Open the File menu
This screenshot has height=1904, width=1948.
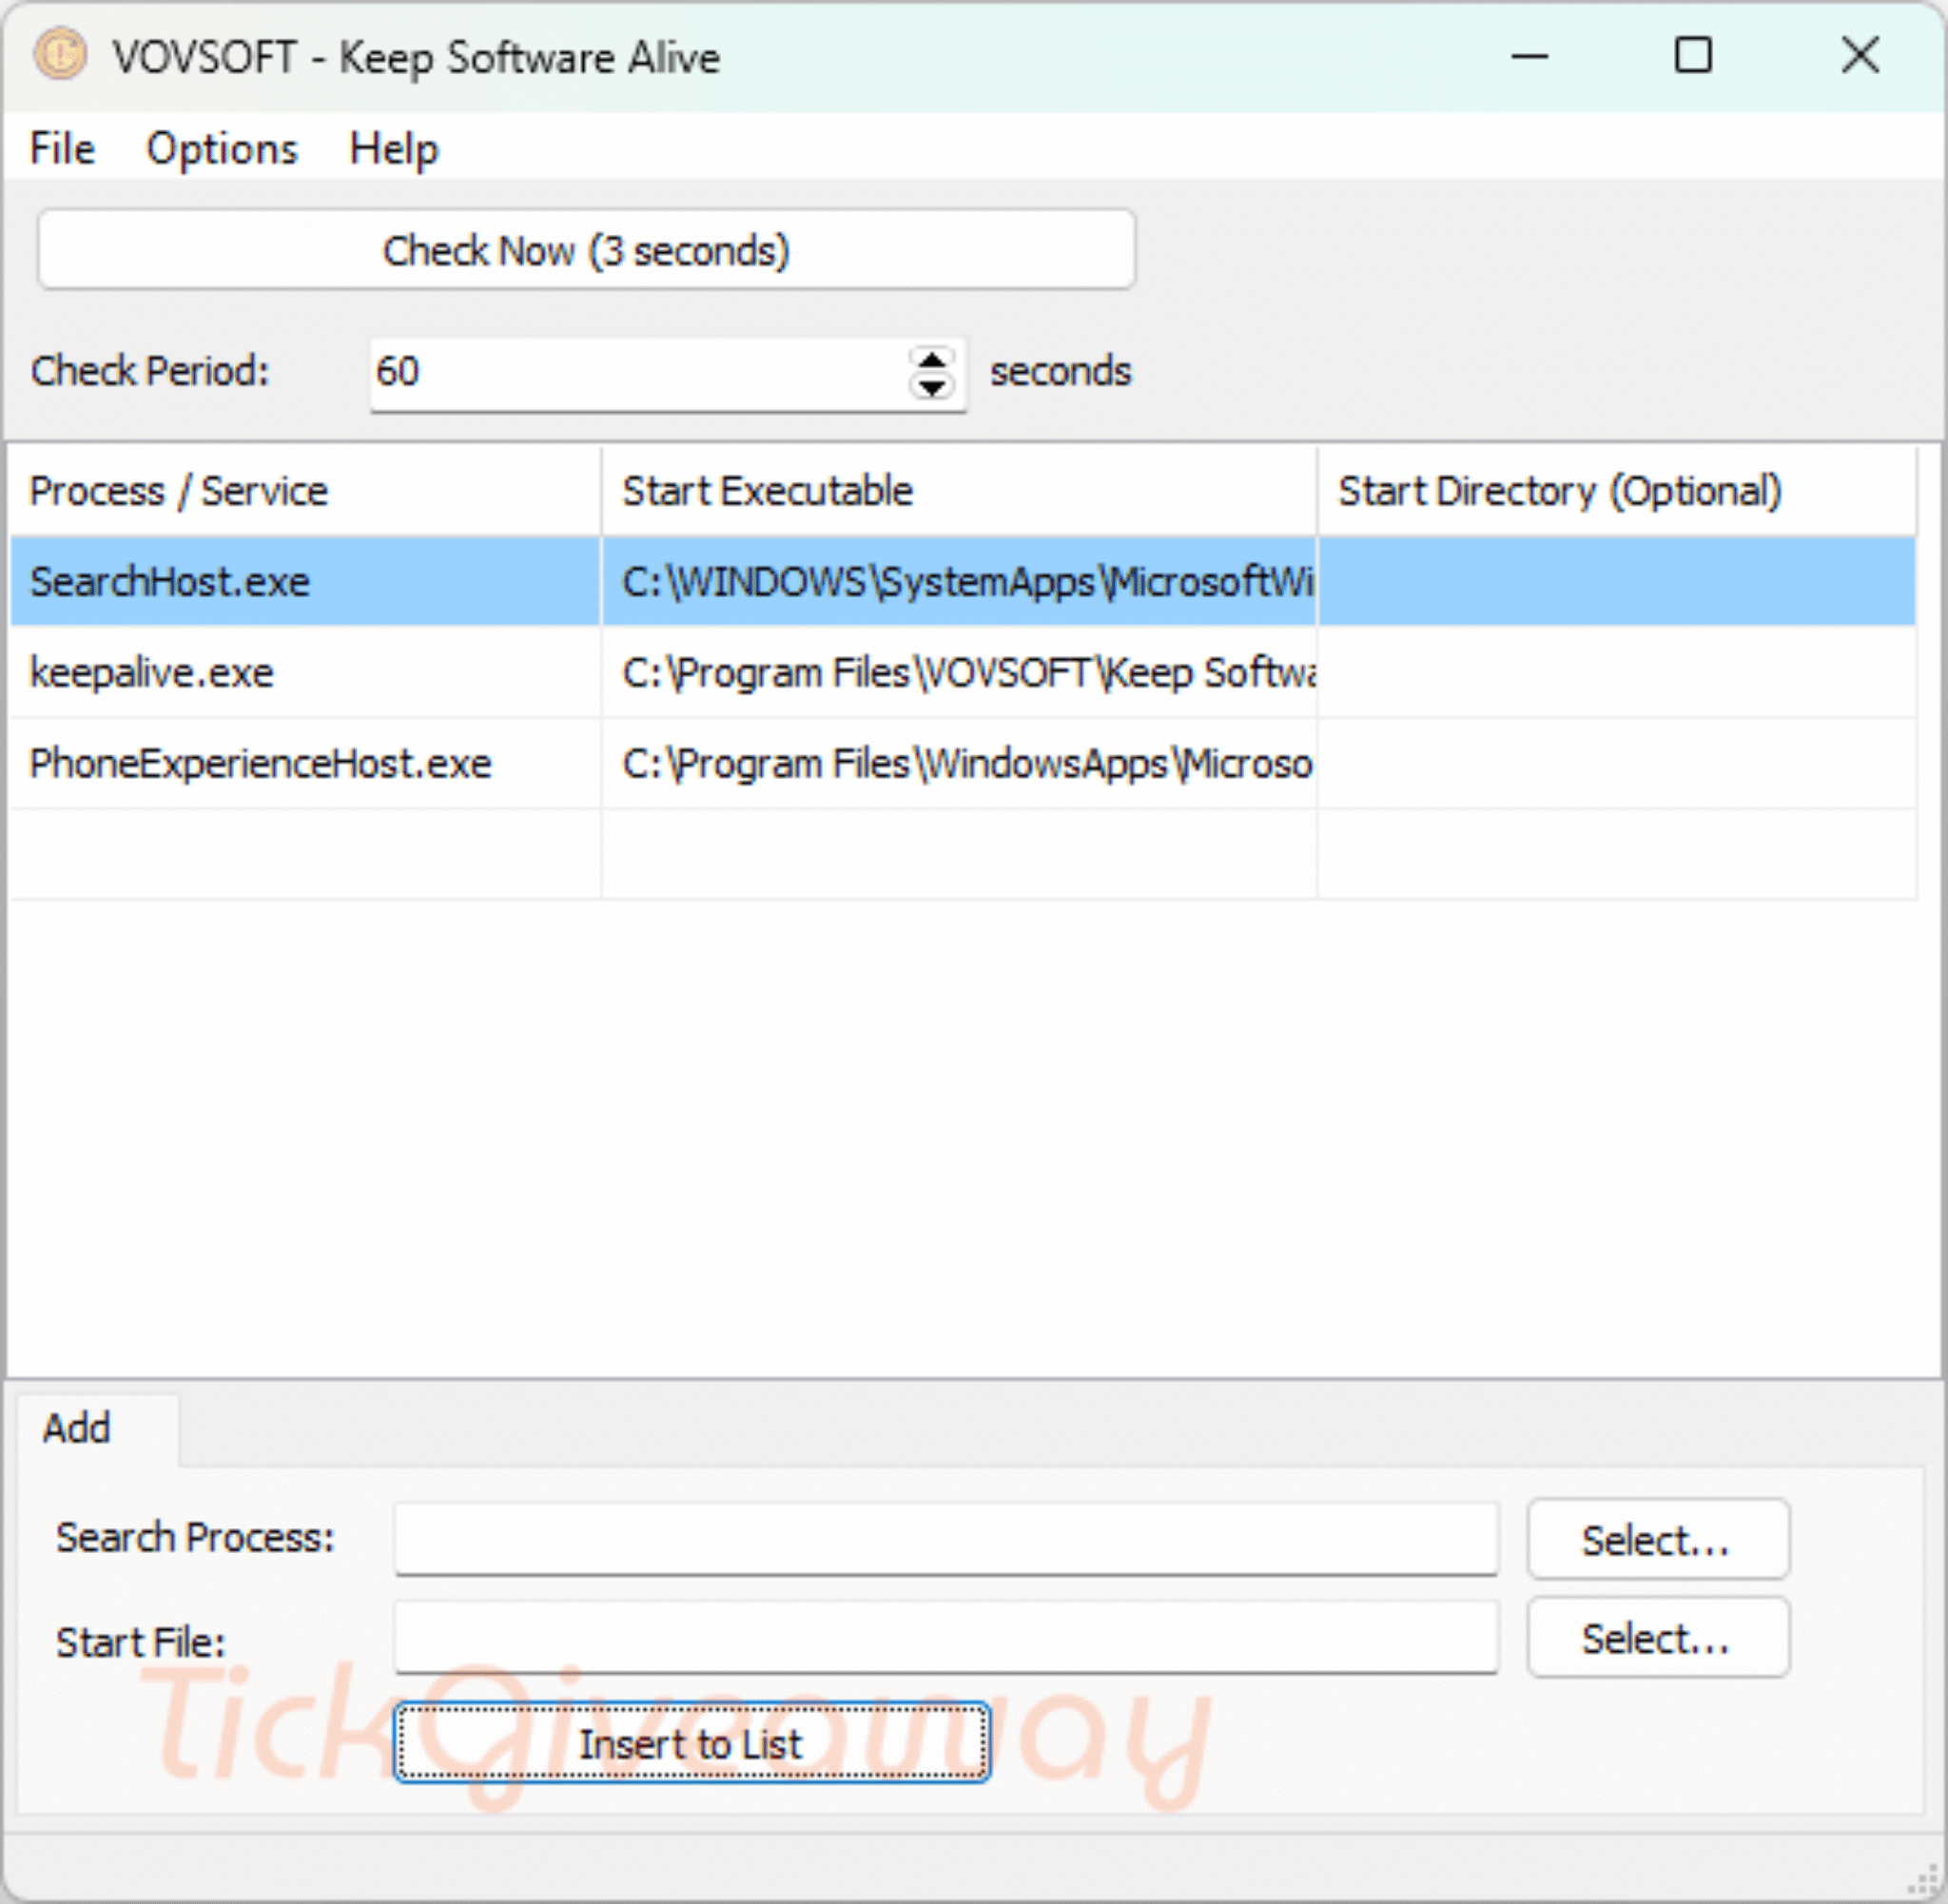62,149
